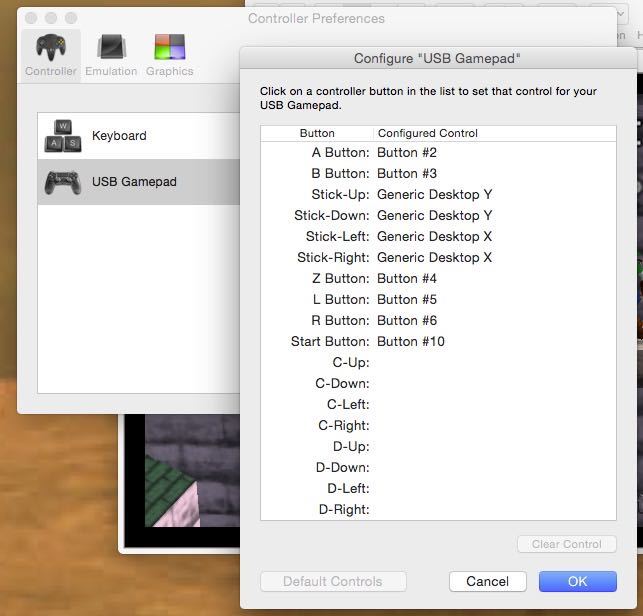Select the Keyboard WAS keys icon
643x616 pixels.
[63, 136]
